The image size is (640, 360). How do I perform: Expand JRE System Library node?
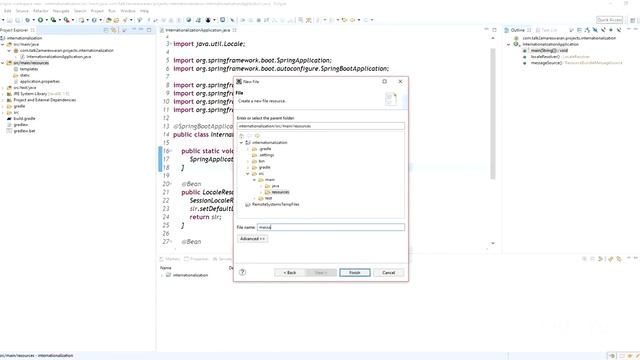tap(3, 94)
